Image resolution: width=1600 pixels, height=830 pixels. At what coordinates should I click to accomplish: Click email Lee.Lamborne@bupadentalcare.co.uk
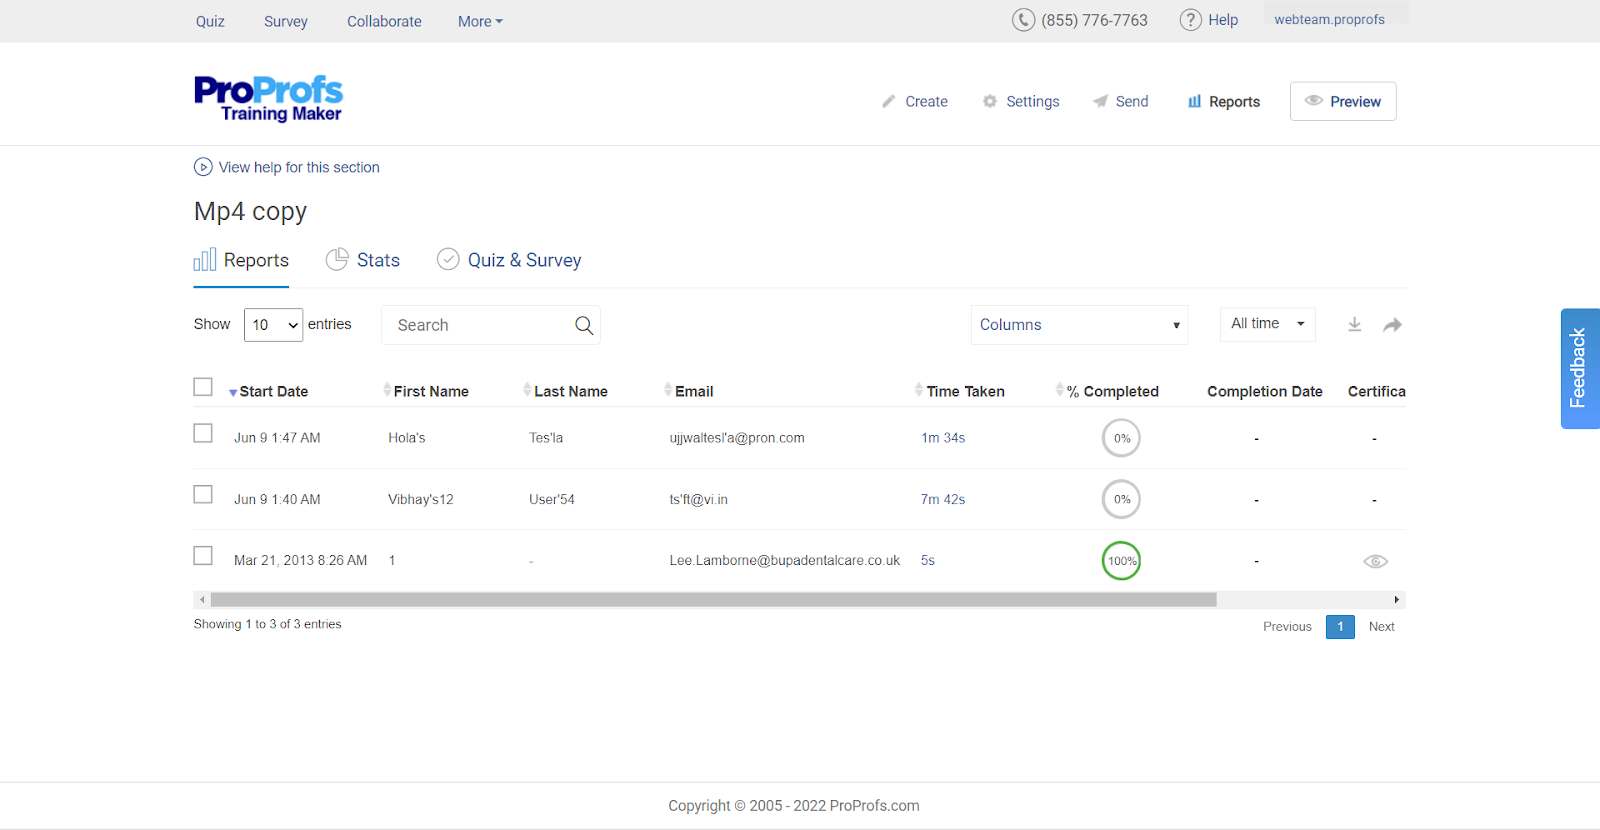[x=785, y=560]
